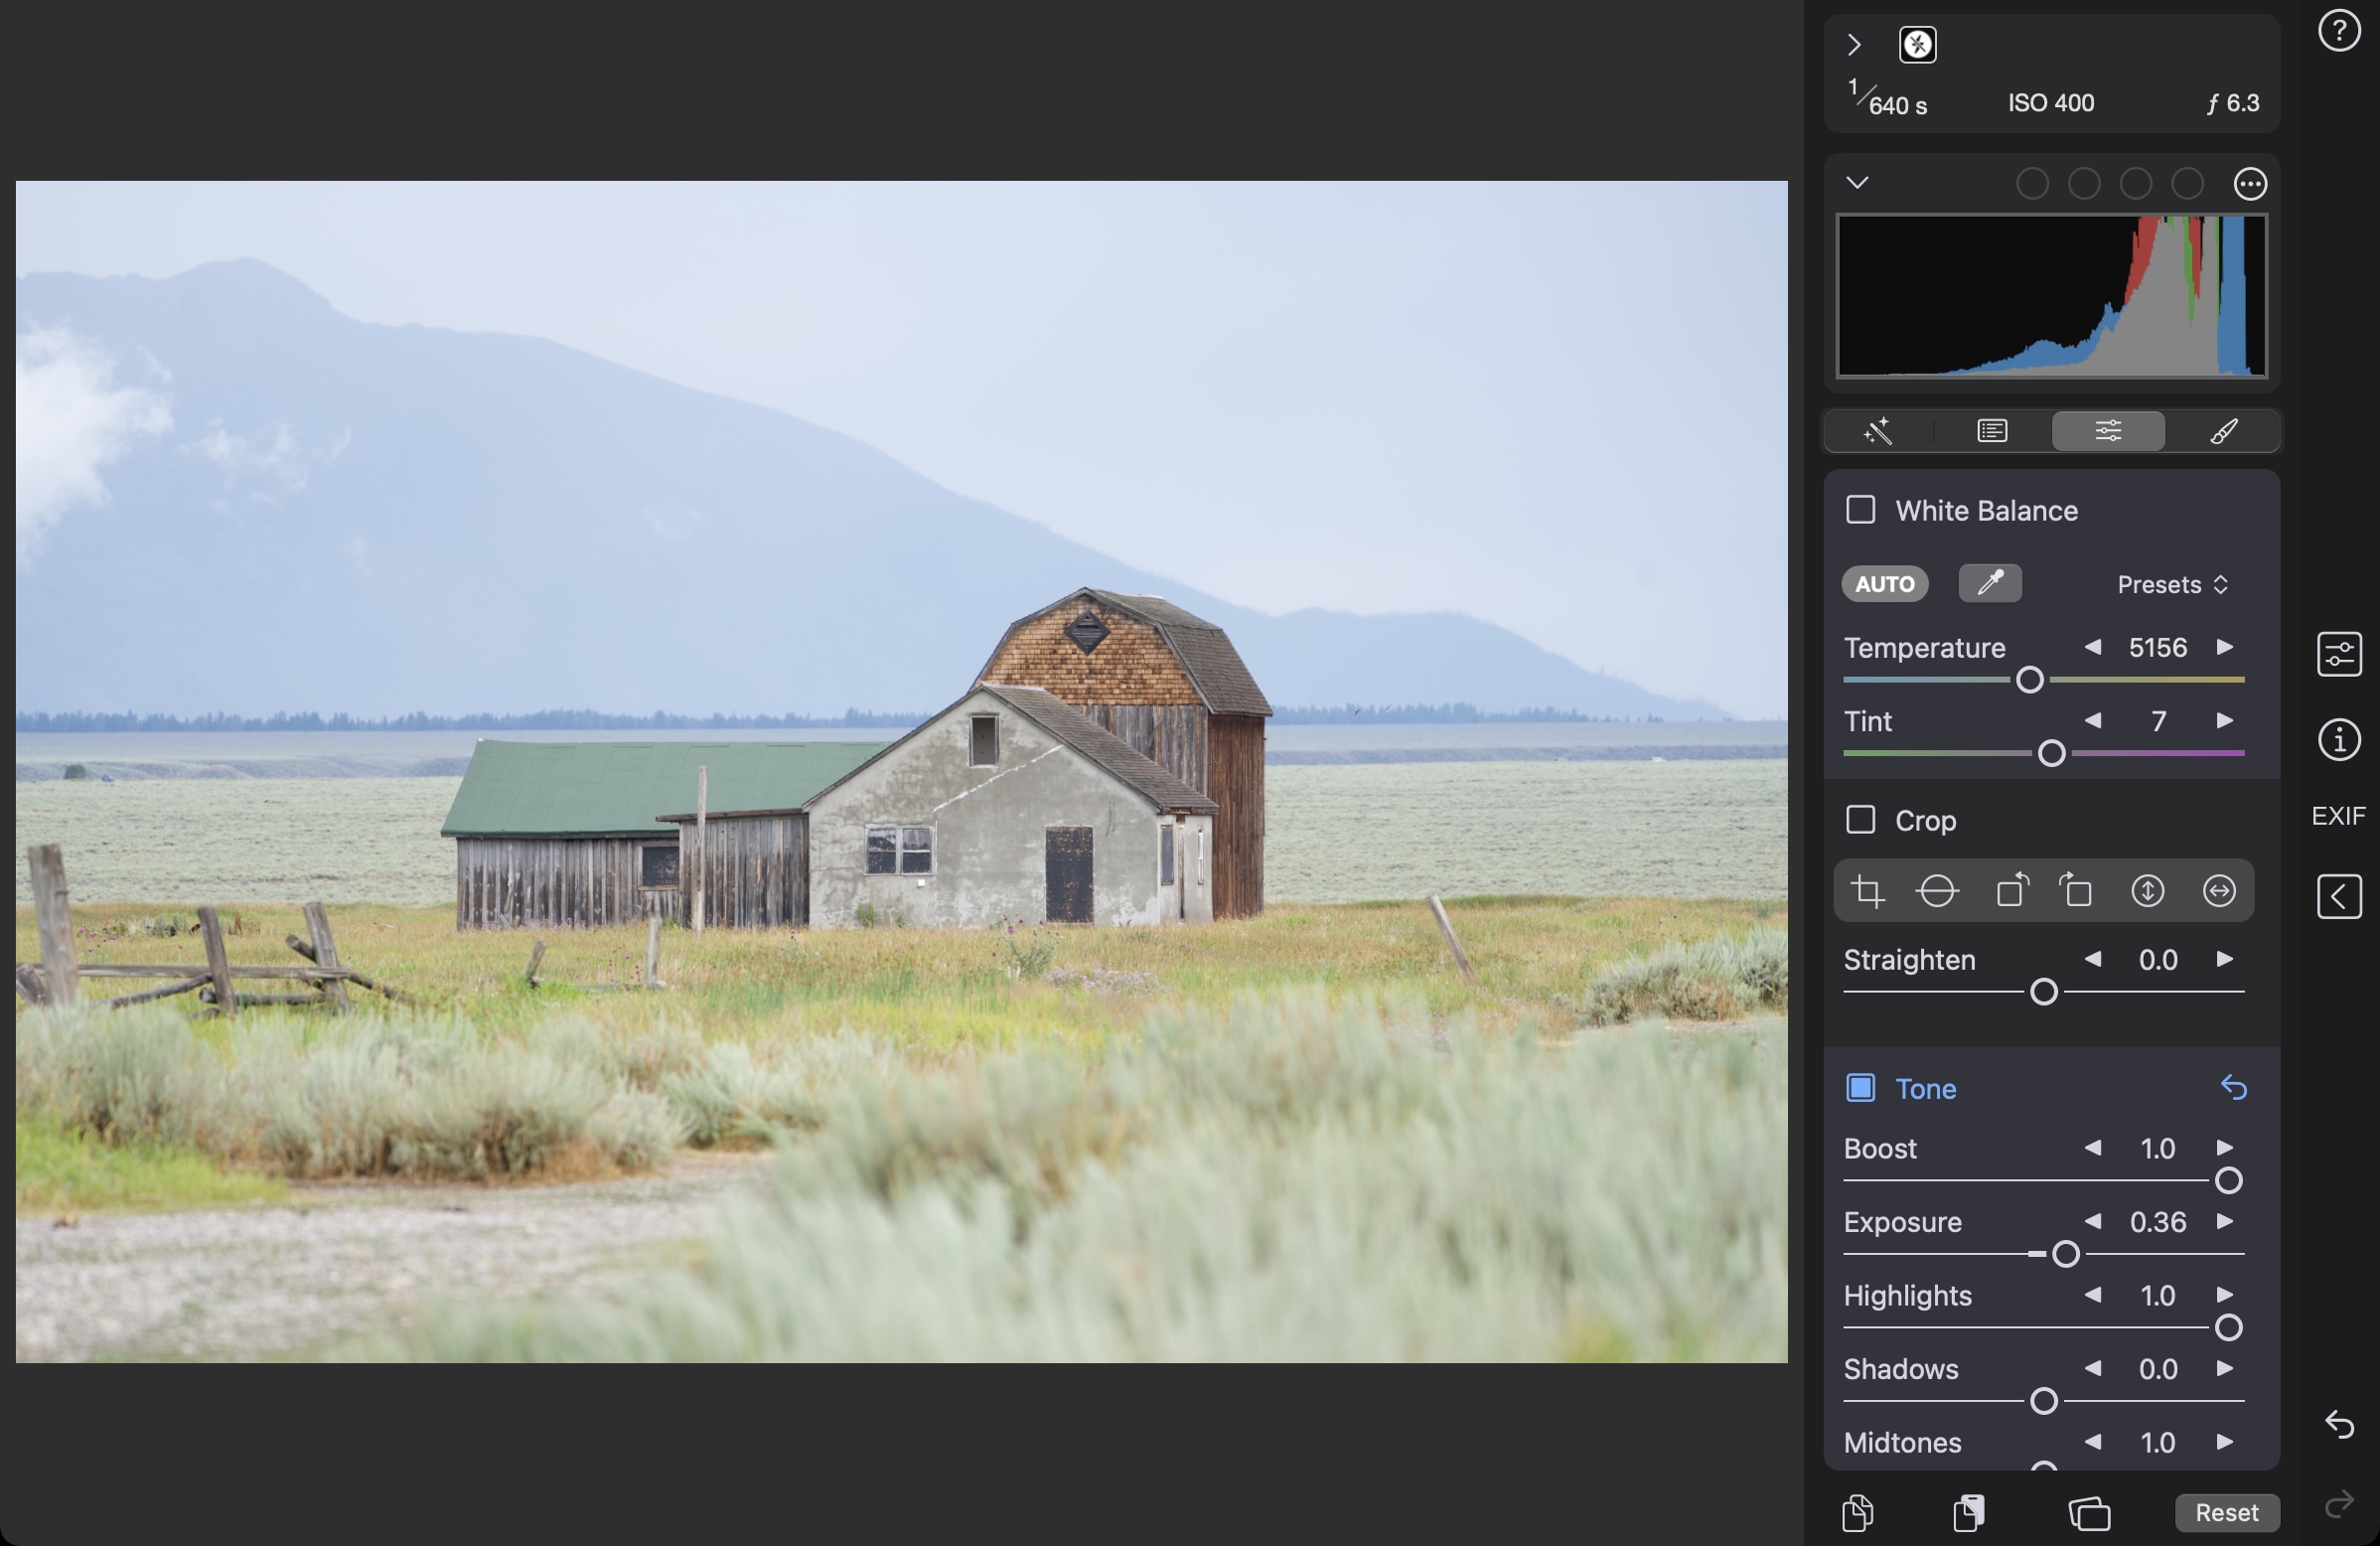
Task: Collapse the histogram panel chevron
Action: [1857, 183]
